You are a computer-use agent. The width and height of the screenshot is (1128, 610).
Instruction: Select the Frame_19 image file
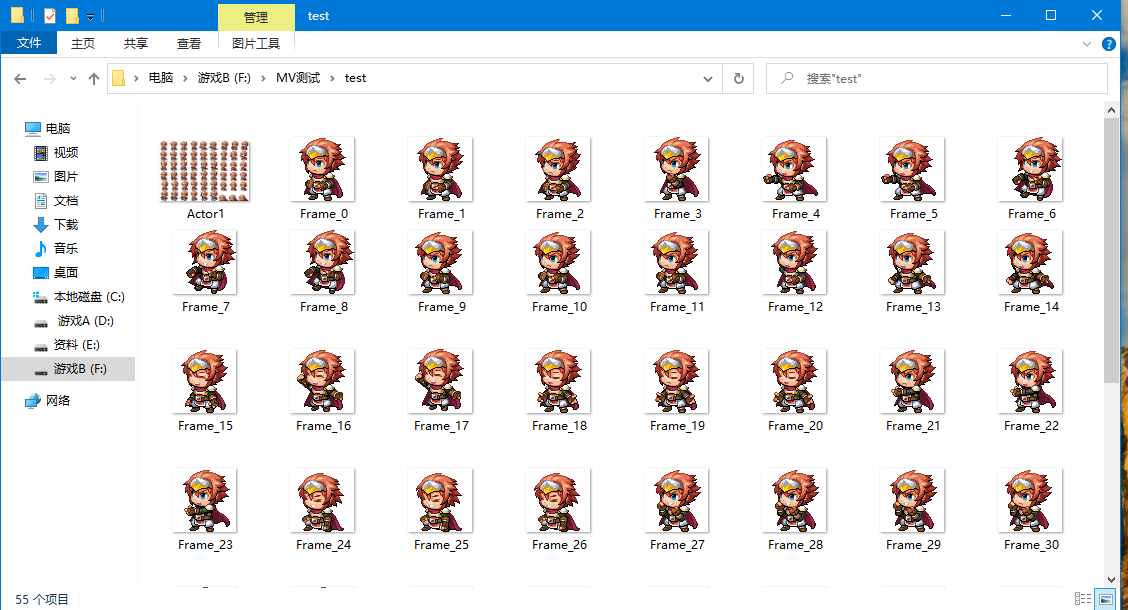(677, 391)
